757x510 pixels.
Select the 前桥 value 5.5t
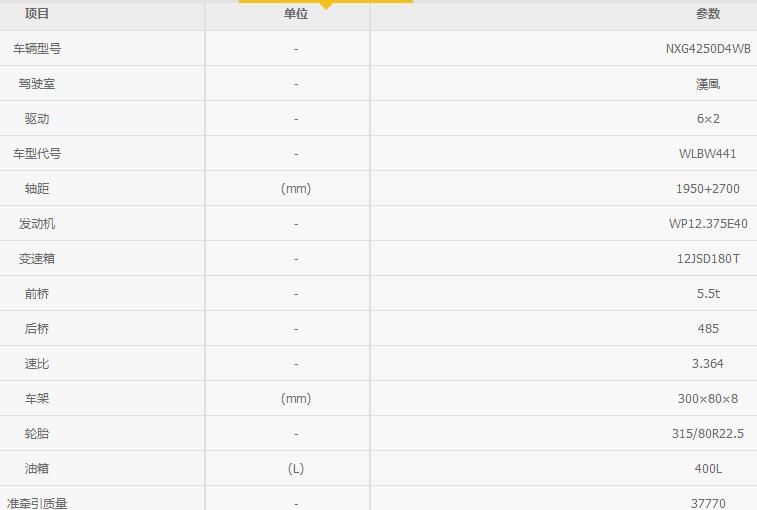(708, 294)
